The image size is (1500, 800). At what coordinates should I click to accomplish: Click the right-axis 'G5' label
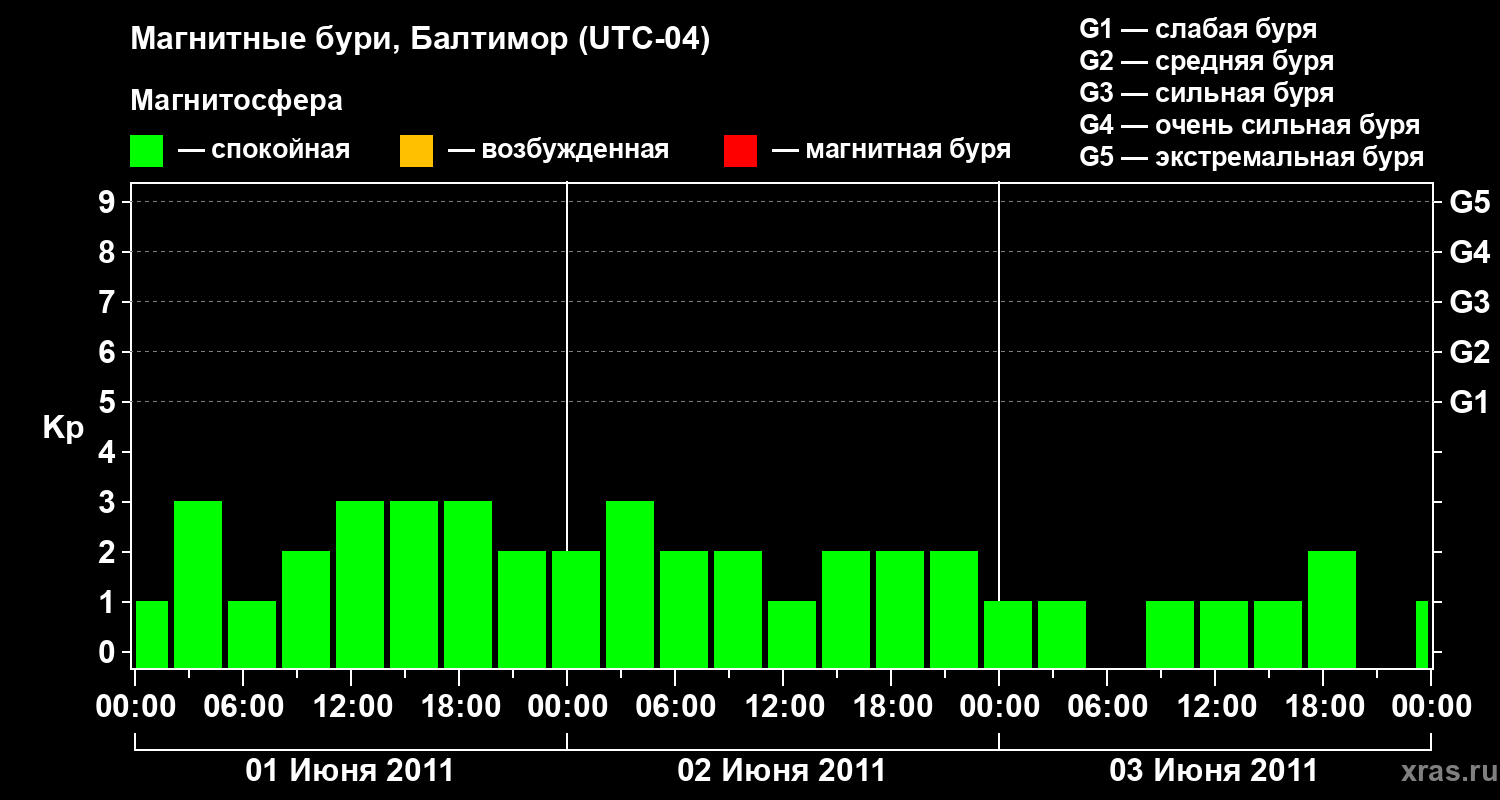1470,202
